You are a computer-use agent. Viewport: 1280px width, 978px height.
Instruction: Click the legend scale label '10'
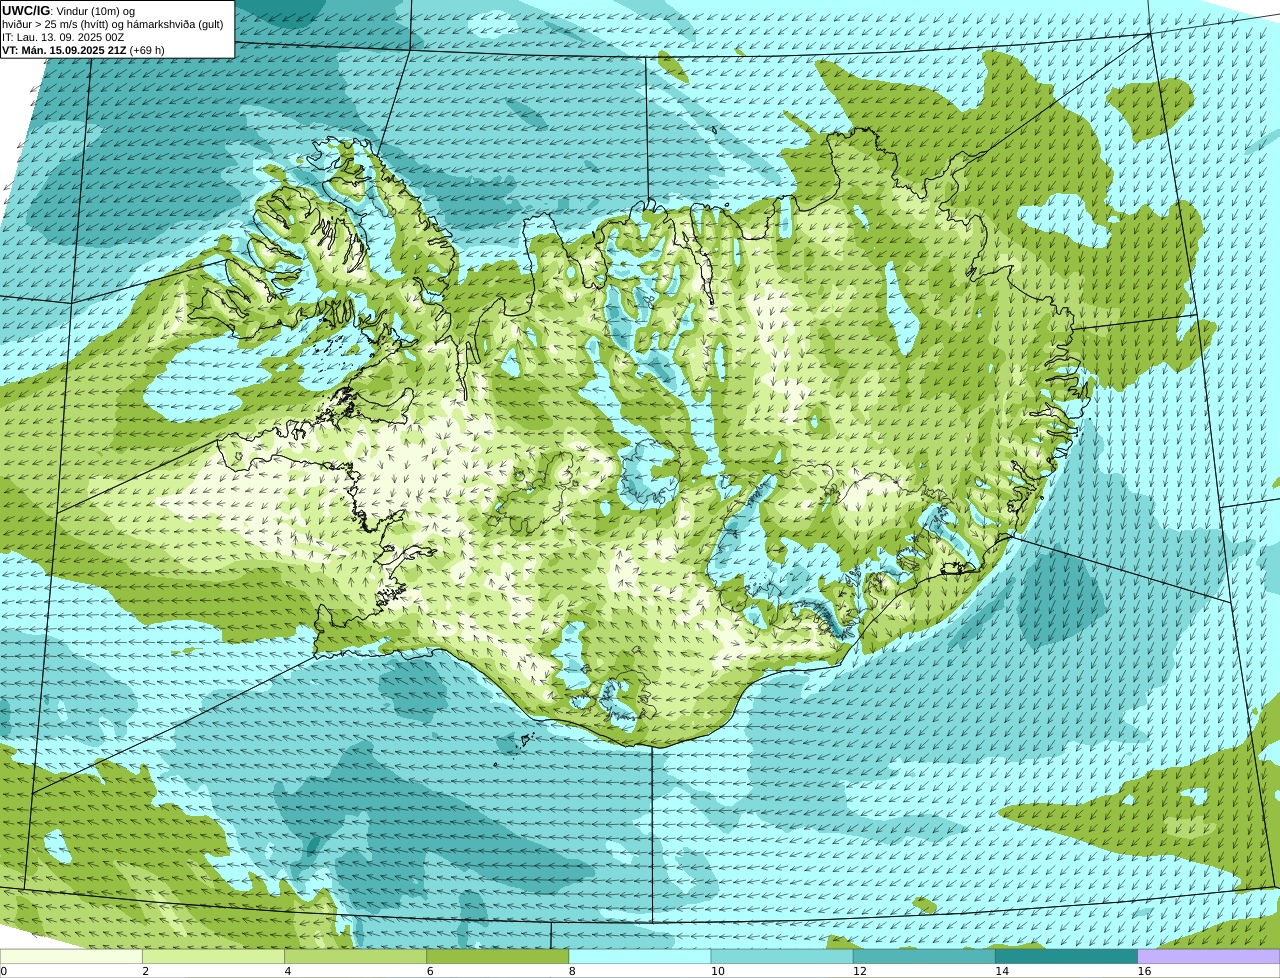click(717, 971)
